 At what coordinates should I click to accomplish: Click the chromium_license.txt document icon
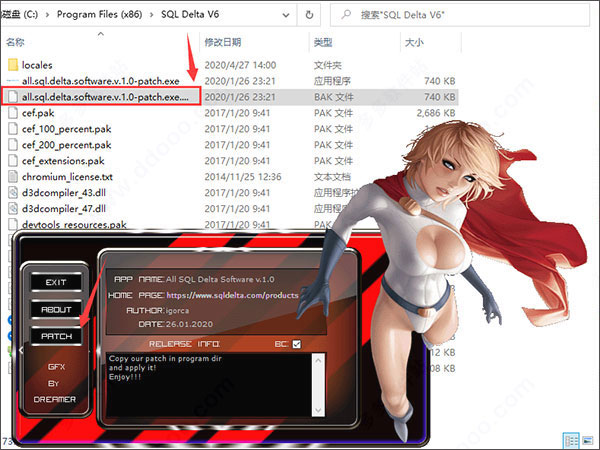(x=13, y=177)
